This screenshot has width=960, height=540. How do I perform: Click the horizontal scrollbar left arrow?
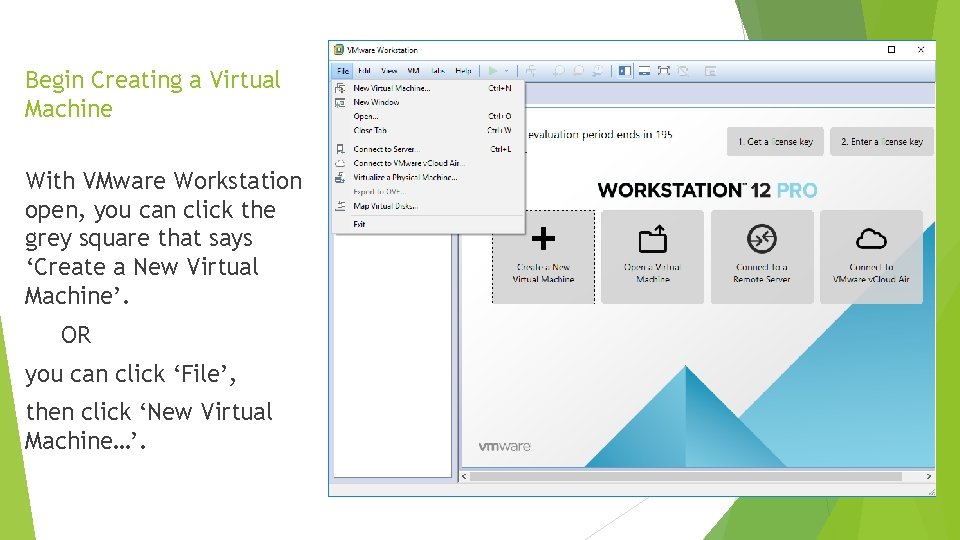click(464, 476)
